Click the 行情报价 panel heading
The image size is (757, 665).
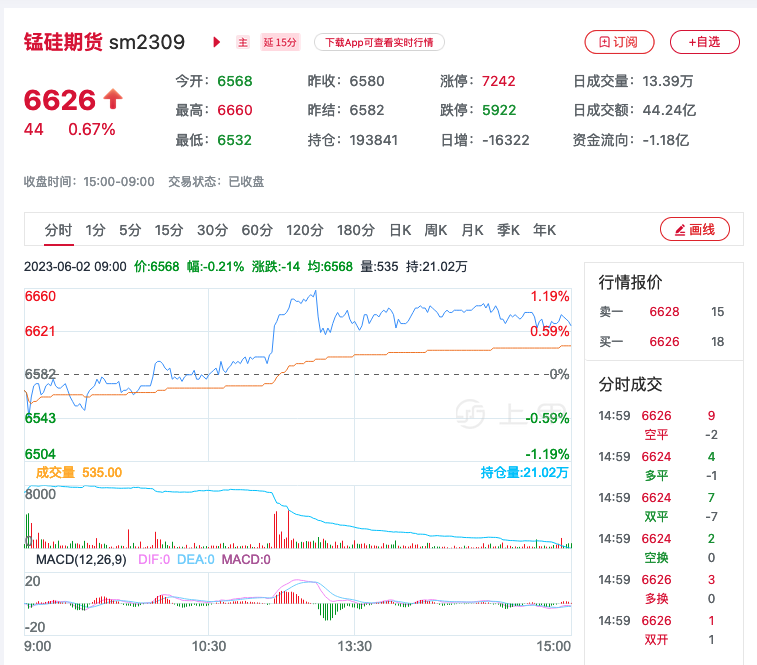click(x=631, y=282)
